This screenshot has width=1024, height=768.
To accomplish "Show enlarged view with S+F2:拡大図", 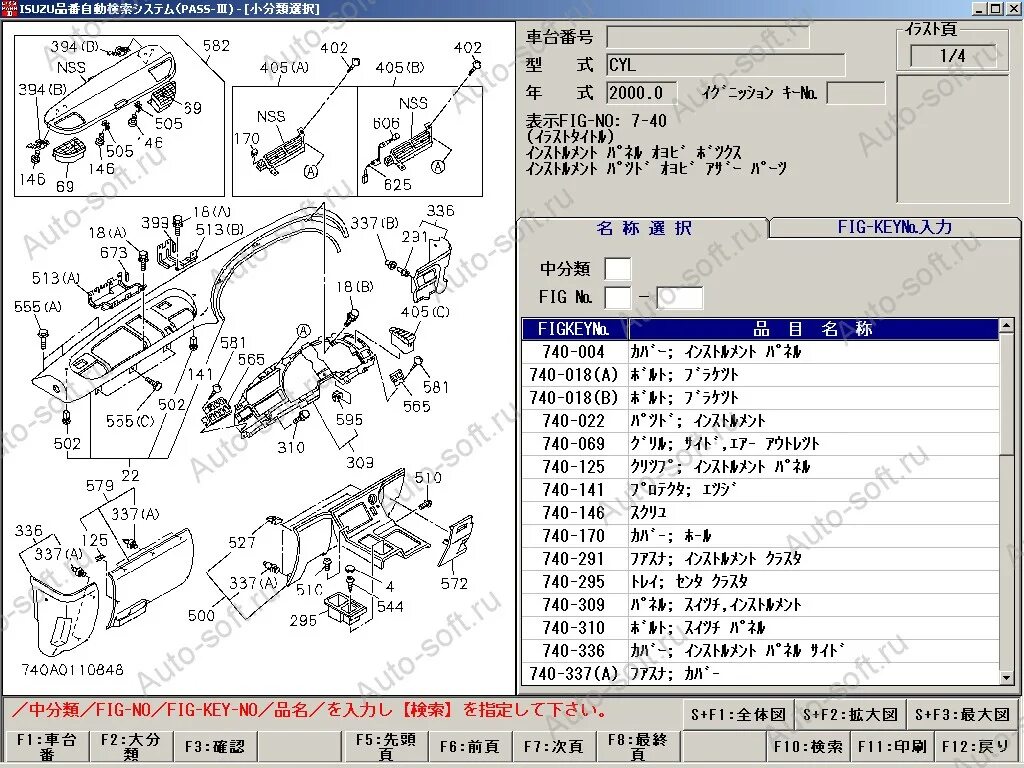I will tap(850, 714).
